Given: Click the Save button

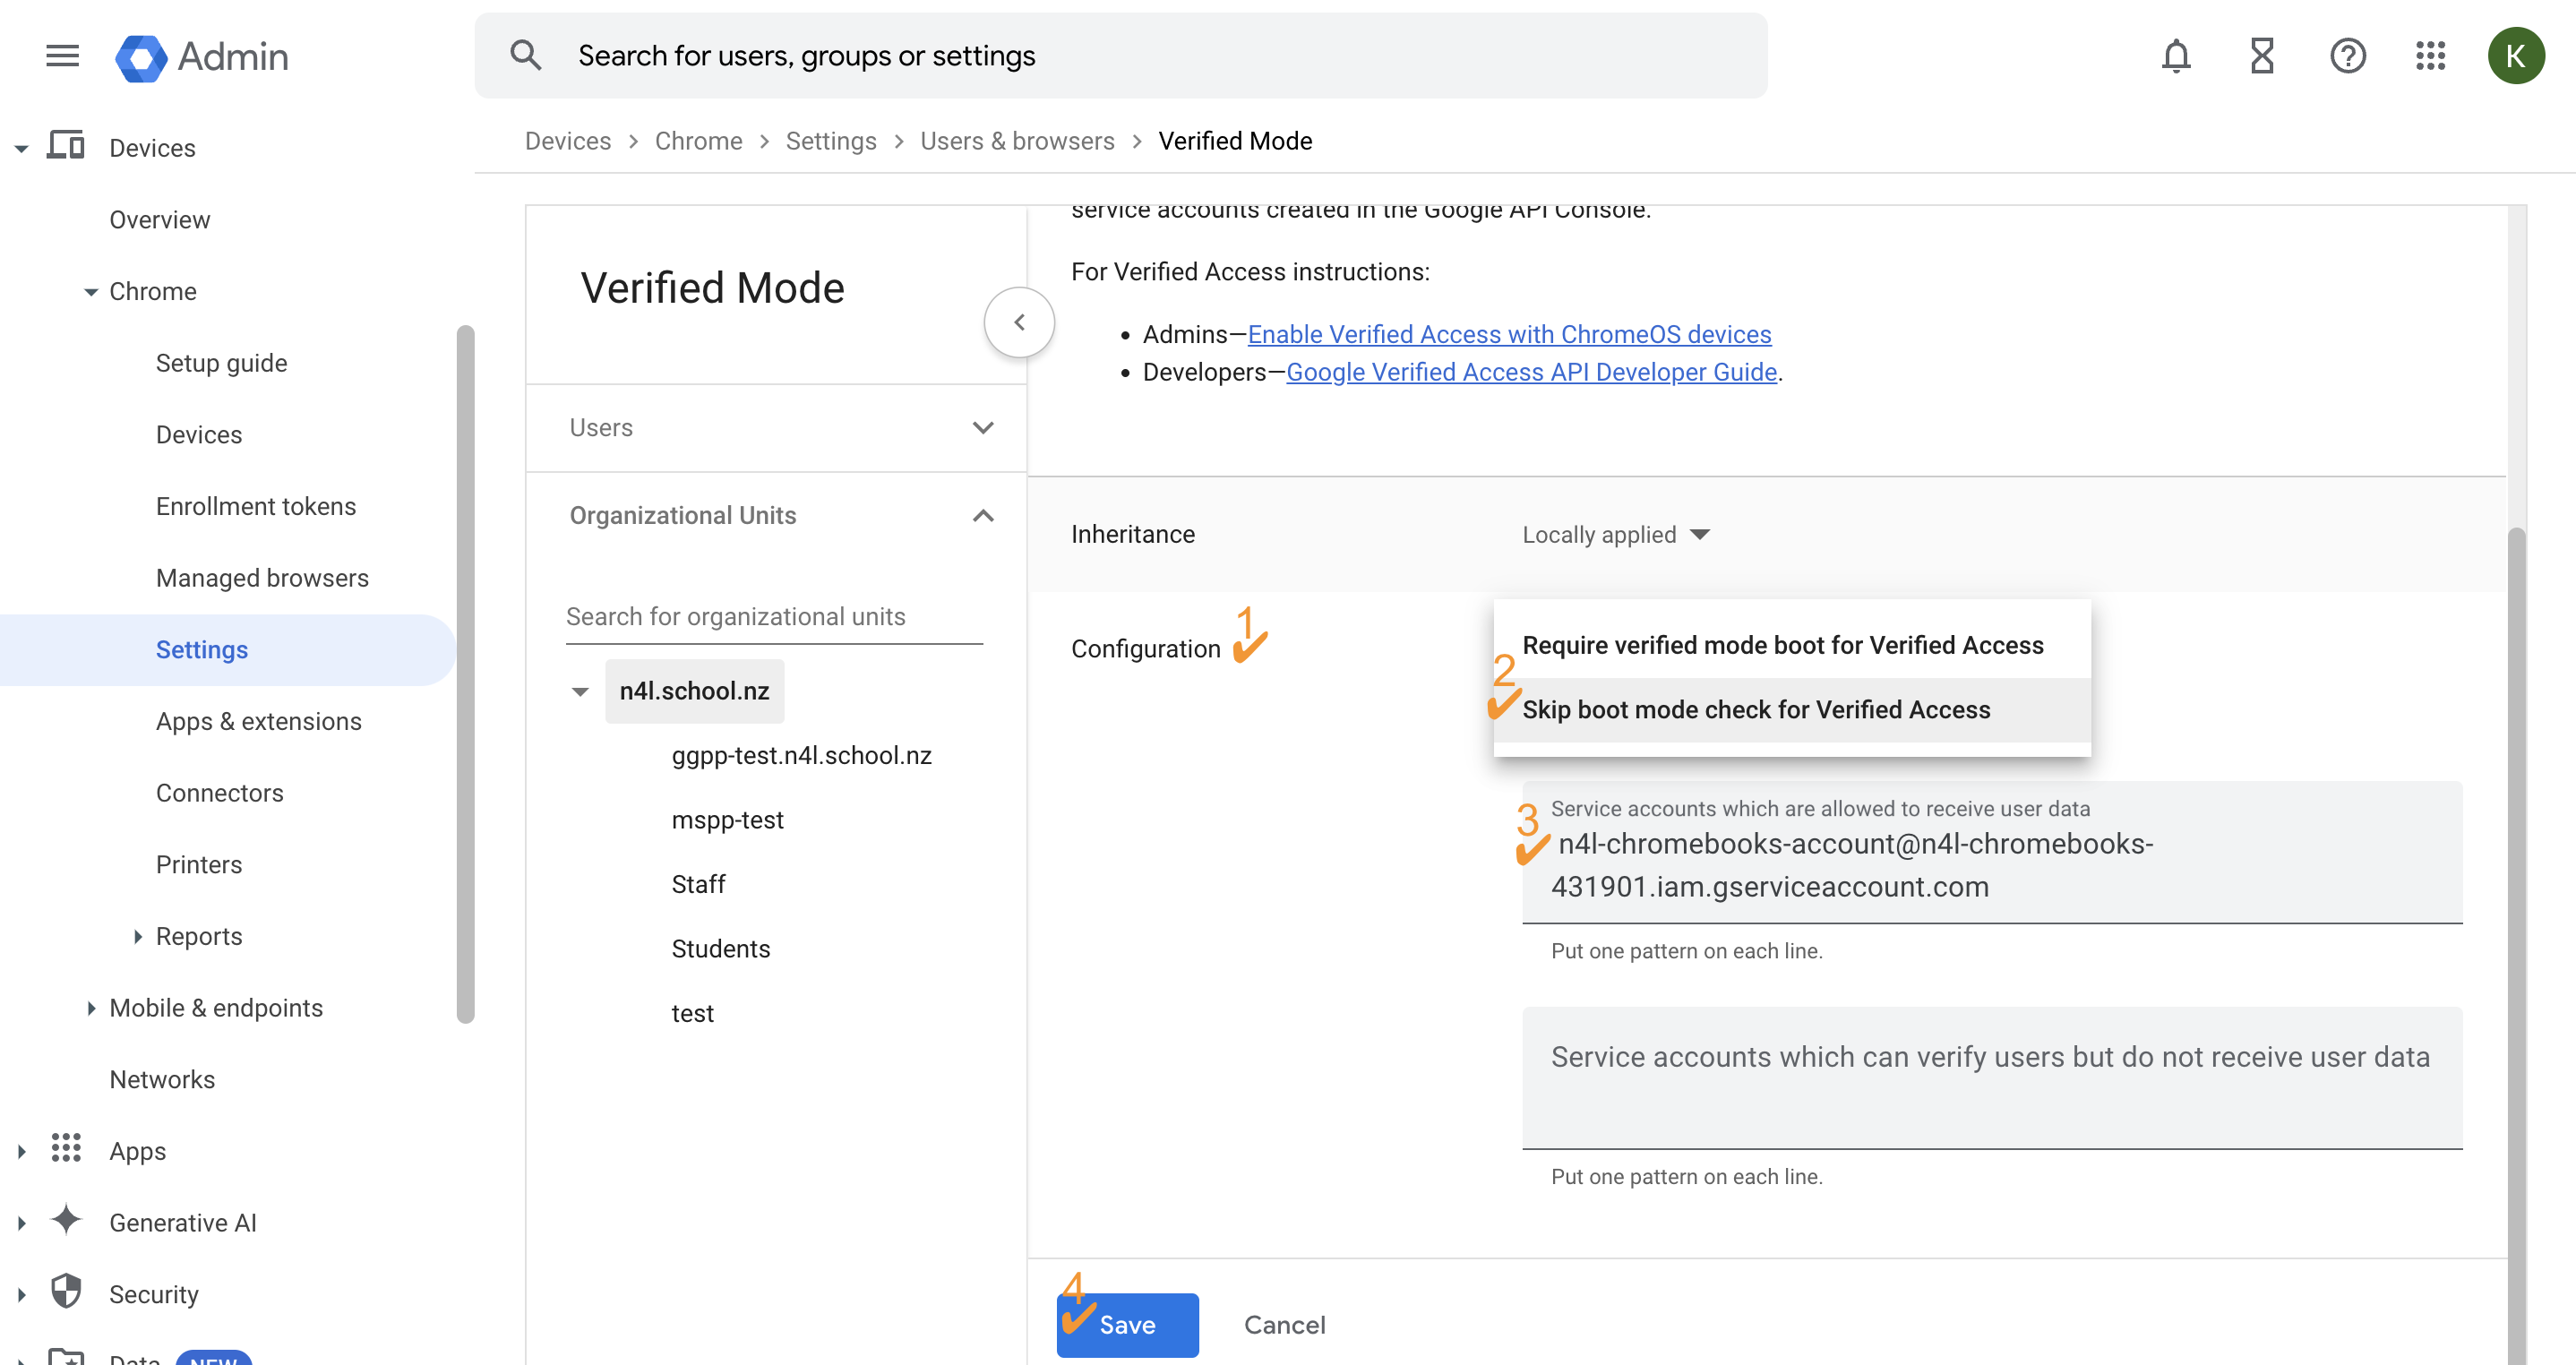Looking at the screenshot, I should click(x=1127, y=1324).
